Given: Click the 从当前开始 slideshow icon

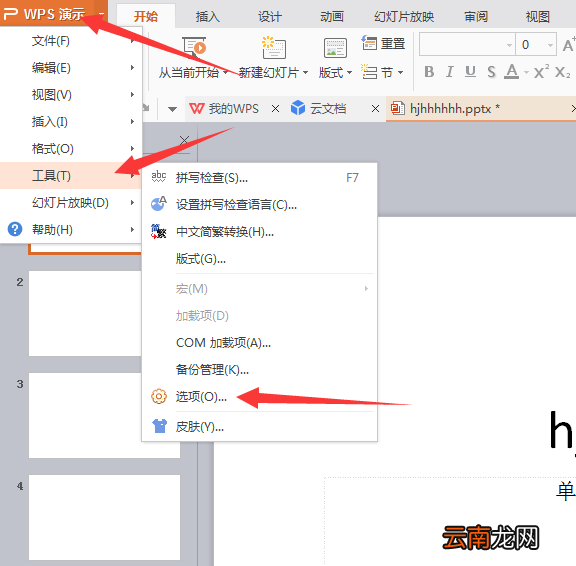Looking at the screenshot, I should tap(194, 47).
